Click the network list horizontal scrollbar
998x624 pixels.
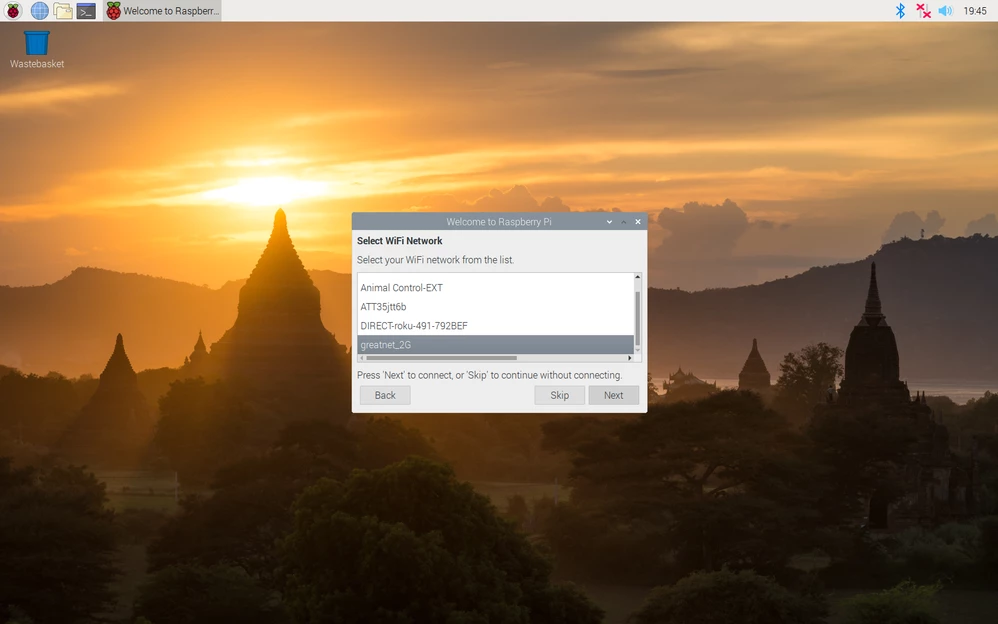[441, 358]
